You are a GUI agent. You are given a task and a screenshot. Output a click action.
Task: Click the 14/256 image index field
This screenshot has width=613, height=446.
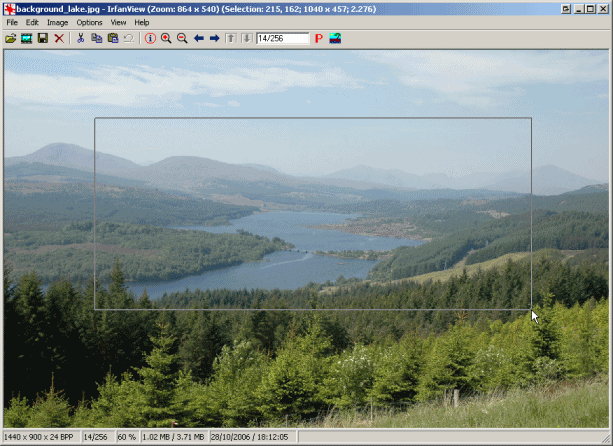(x=282, y=38)
